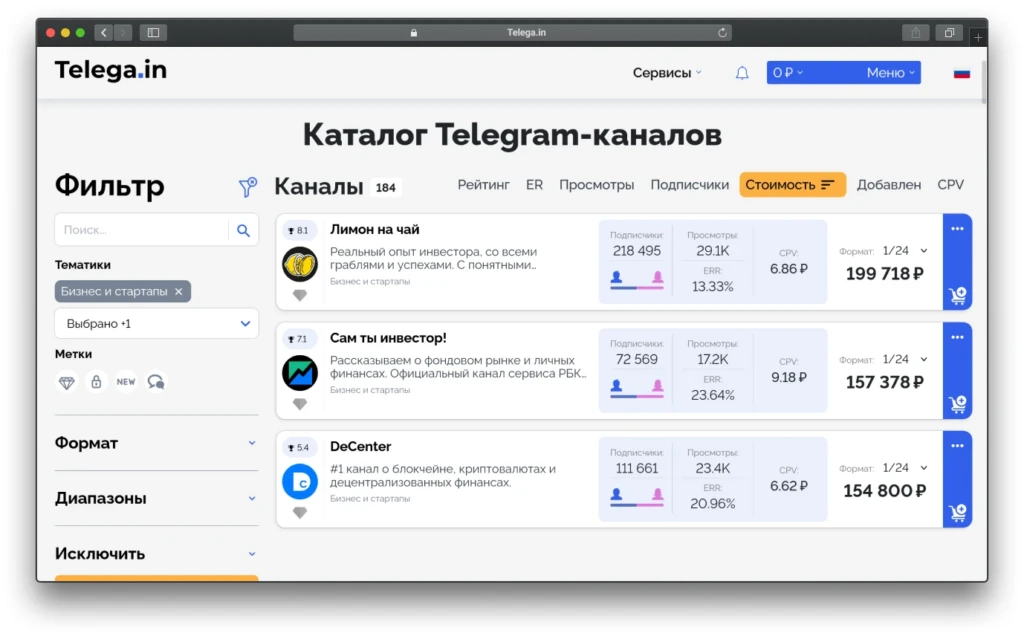Toggle the diamond label filter

coord(67,382)
